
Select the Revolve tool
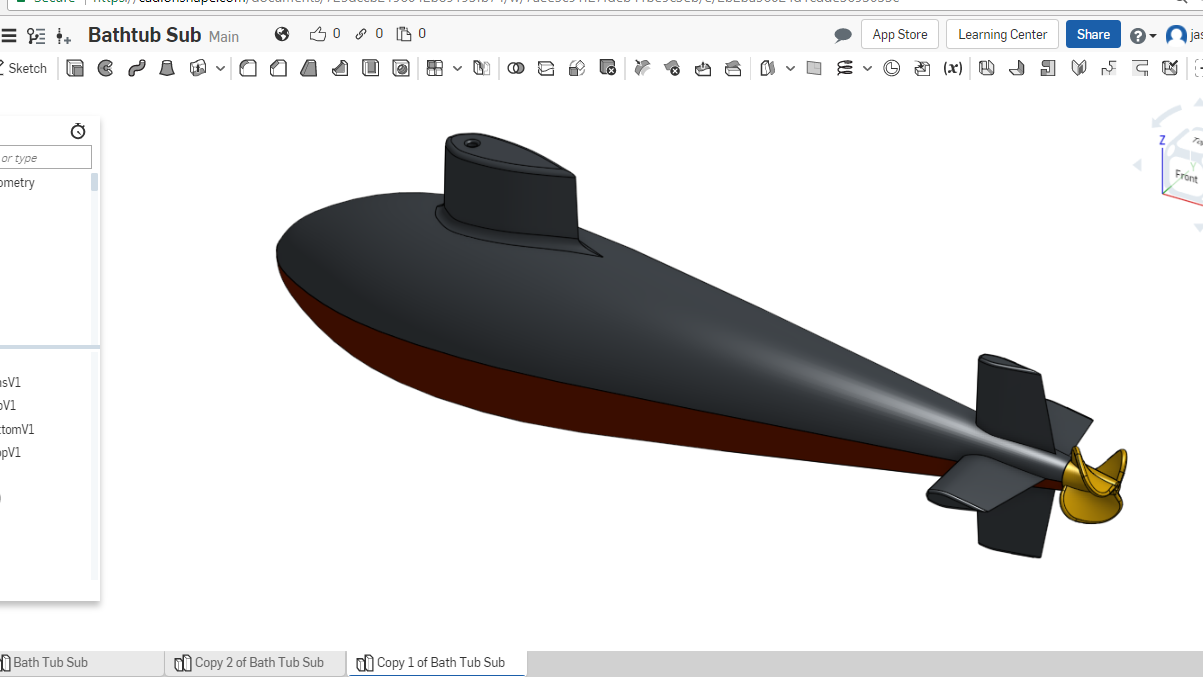click(x=105, y=69)
